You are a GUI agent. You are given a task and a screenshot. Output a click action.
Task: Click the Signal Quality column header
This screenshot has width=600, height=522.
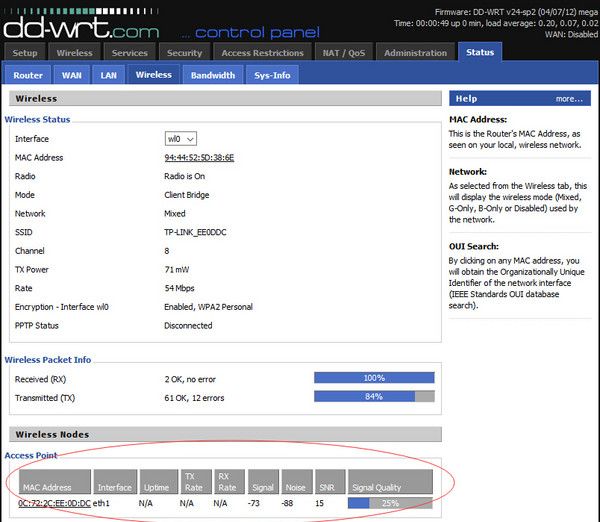click(390, 481)
